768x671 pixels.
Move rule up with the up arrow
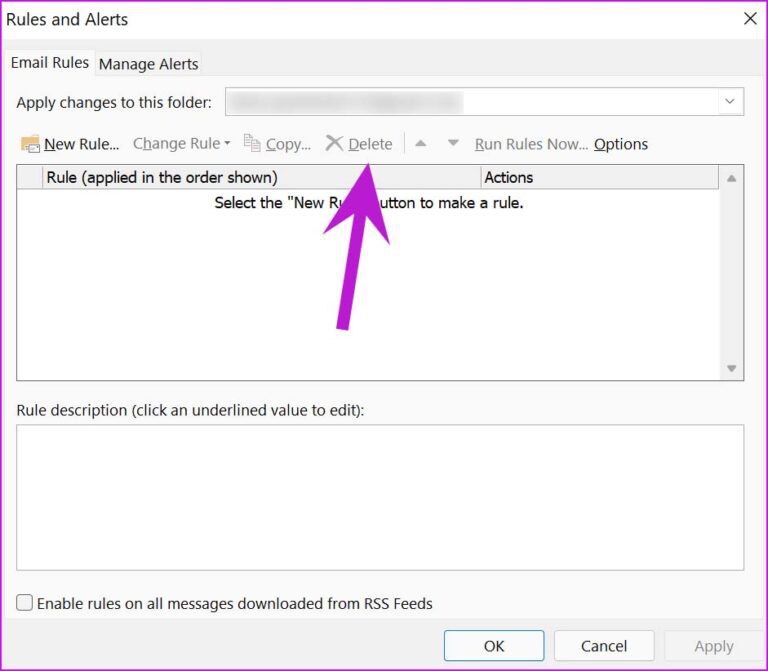420,144
